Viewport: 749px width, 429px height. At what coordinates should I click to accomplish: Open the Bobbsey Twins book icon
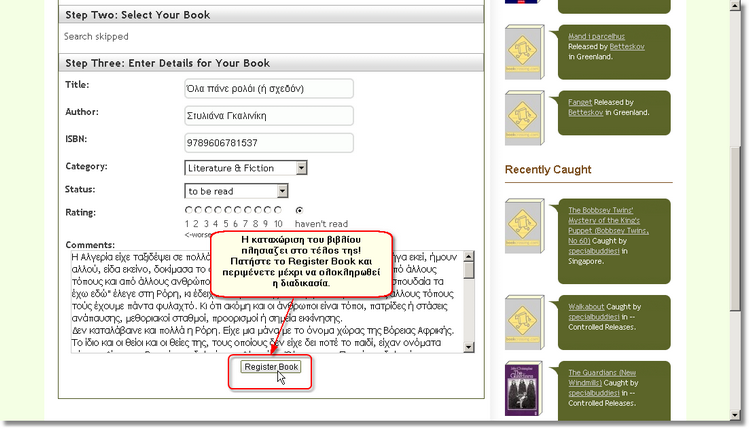click(525, 228)
